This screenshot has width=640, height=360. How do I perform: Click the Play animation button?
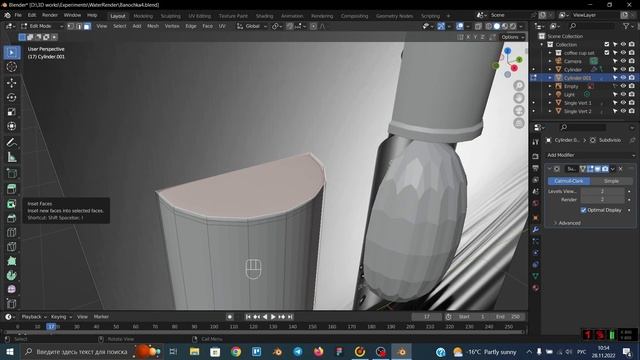tap(273, 317)
